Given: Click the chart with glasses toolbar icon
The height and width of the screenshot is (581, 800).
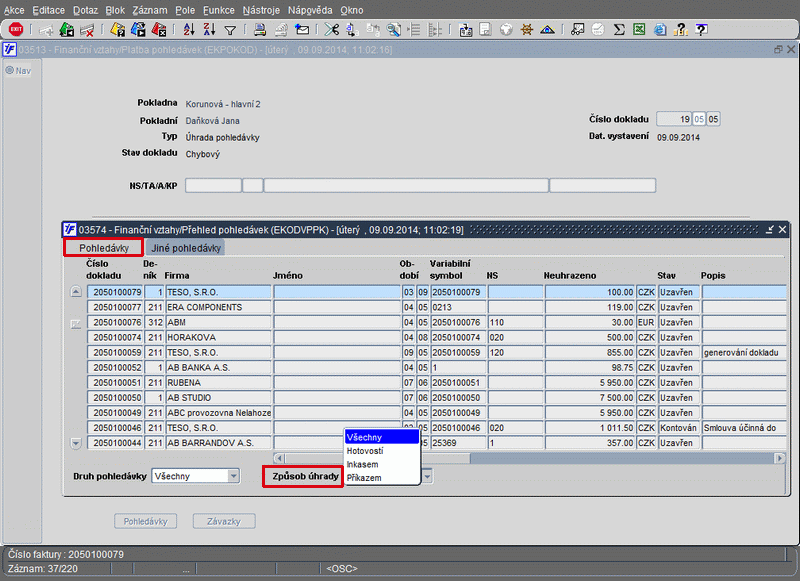Looking at the screenshot, I should coord(578,30).
